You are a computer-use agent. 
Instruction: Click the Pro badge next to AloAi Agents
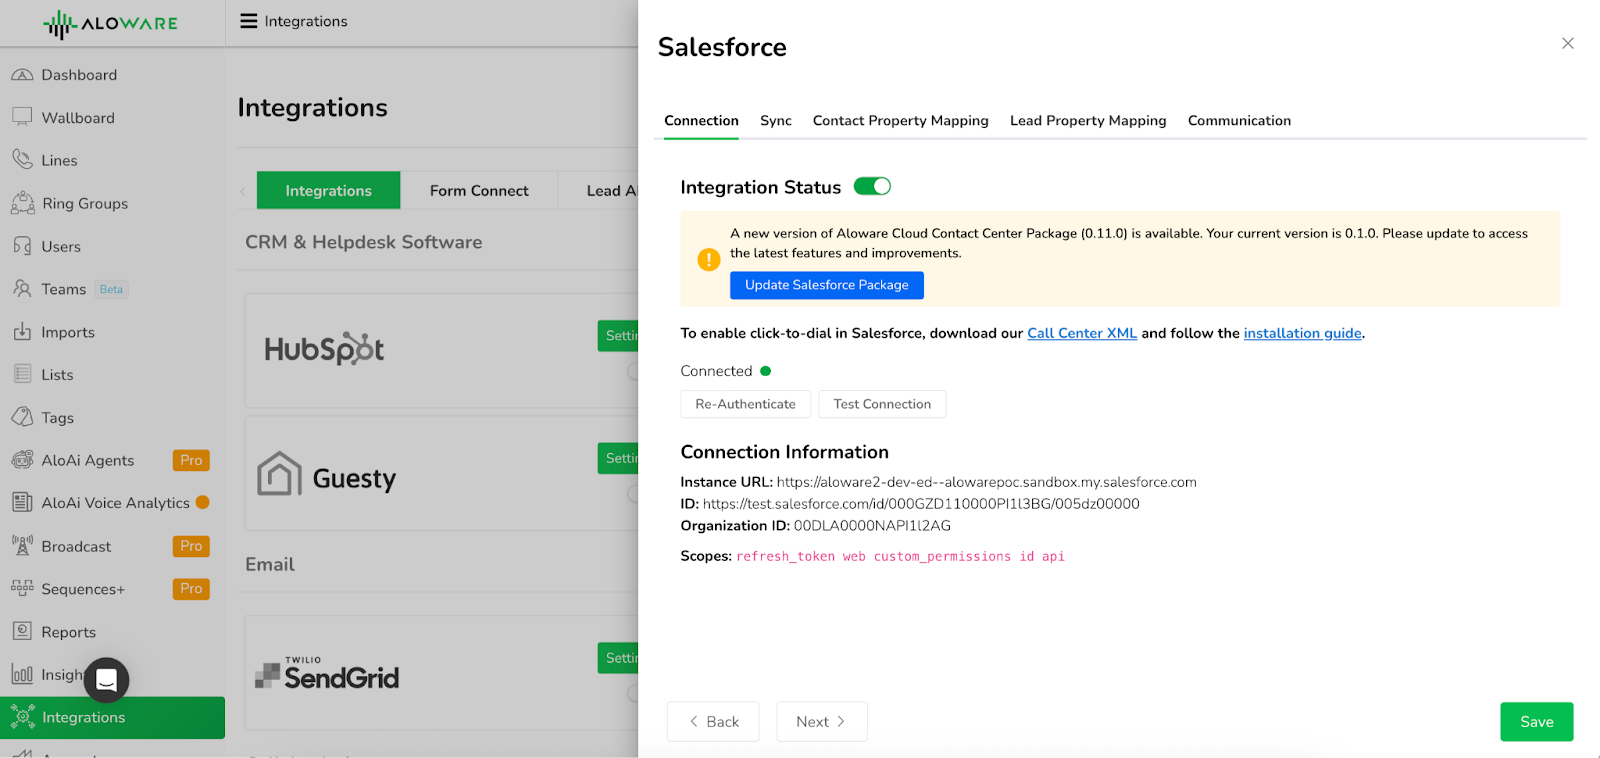click(x=191, y=460)
